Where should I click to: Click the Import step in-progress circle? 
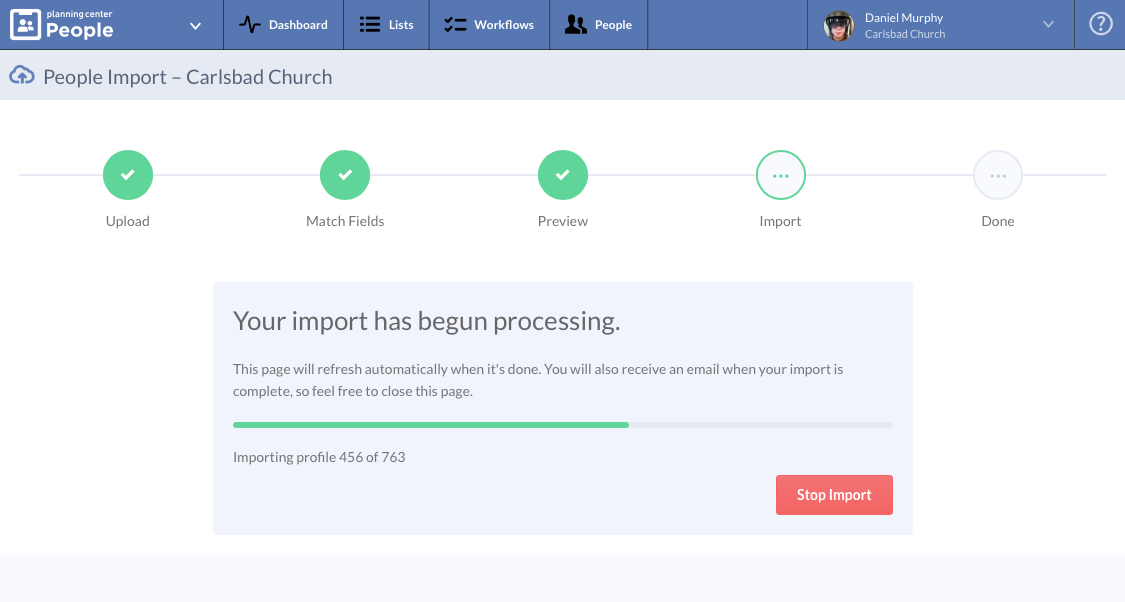780,175
